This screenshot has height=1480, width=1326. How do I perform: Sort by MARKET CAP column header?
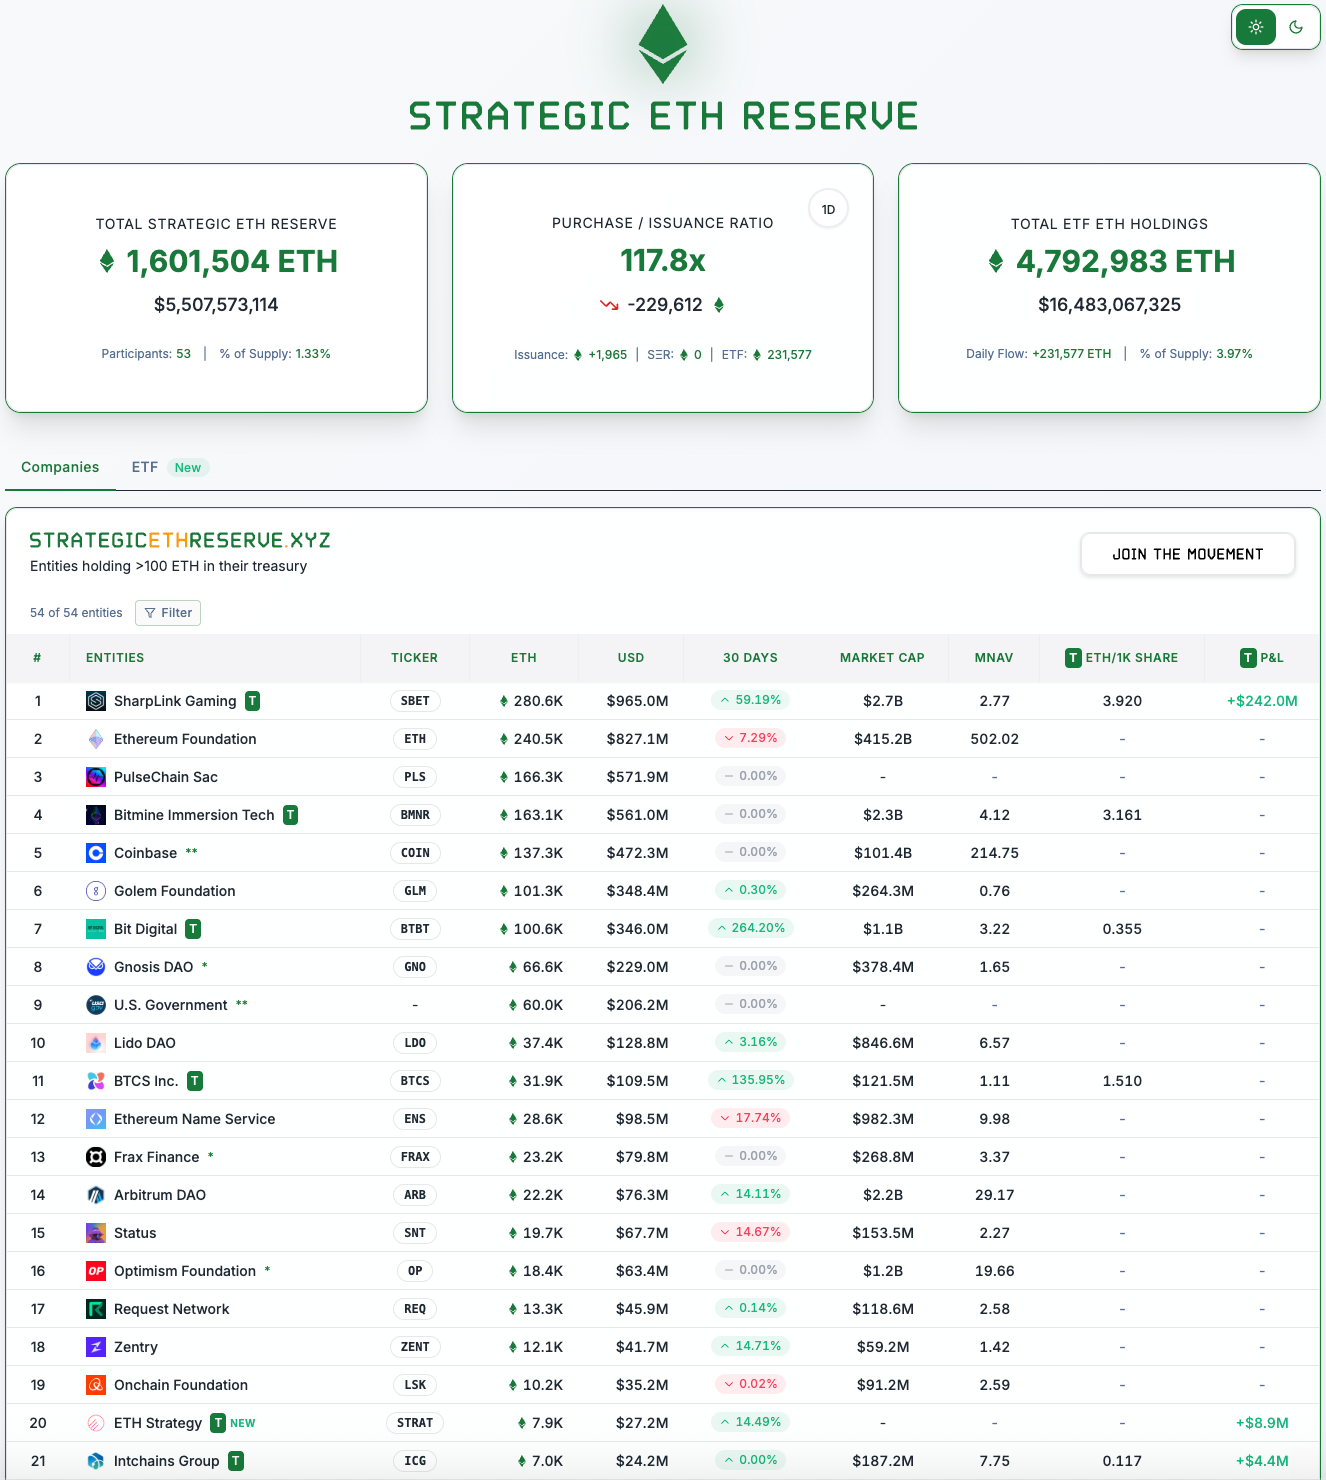coord(882,658)
